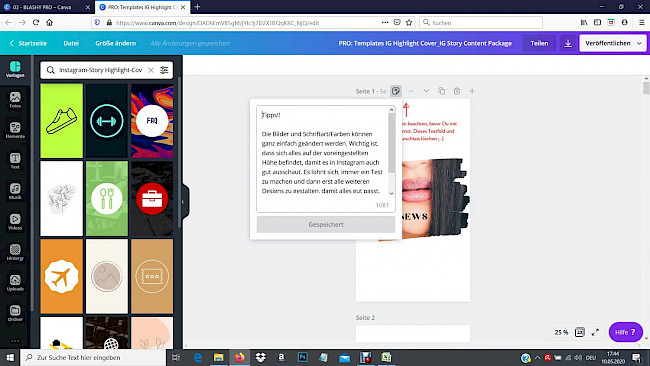Open the page grid view icon
This screenshot has height=366, width=650.
coord(580,332)
